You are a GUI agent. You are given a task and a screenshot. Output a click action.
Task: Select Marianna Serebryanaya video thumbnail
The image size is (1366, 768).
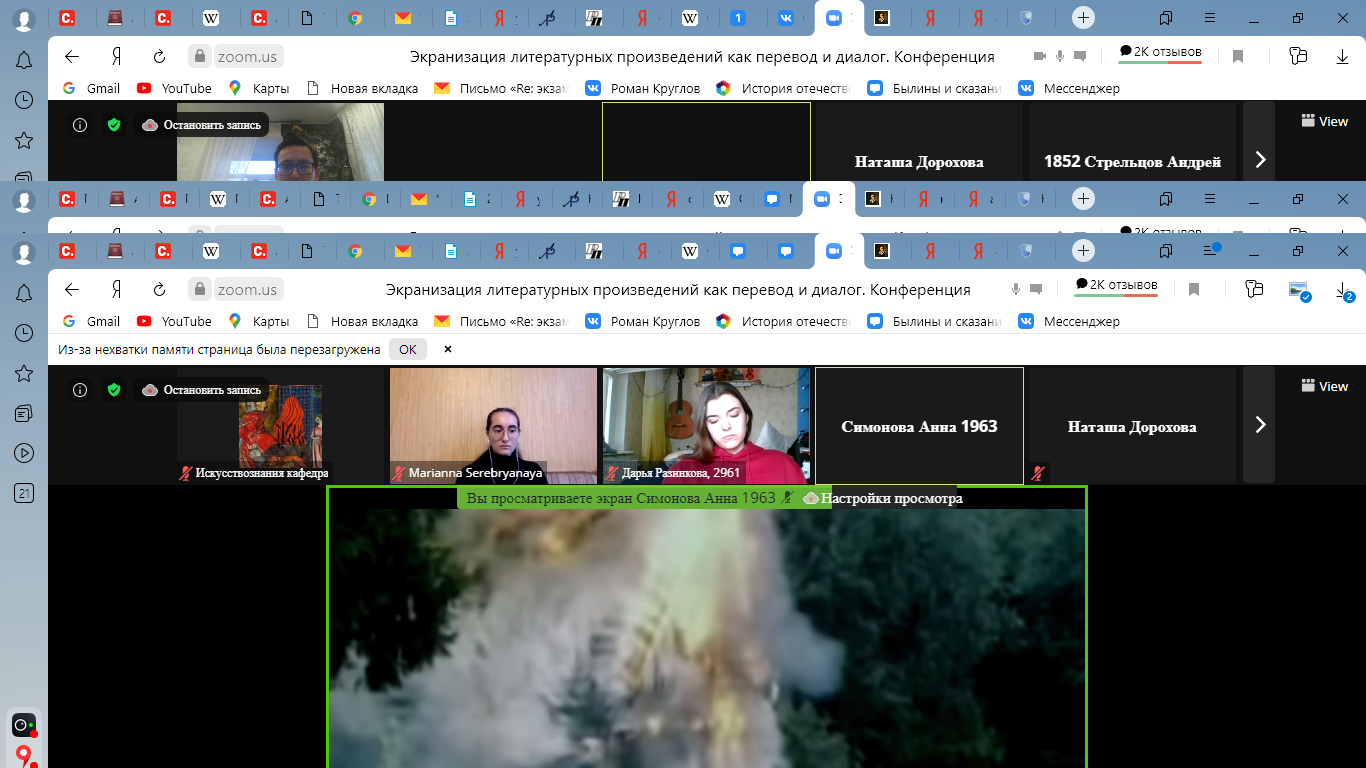[493, 426]
